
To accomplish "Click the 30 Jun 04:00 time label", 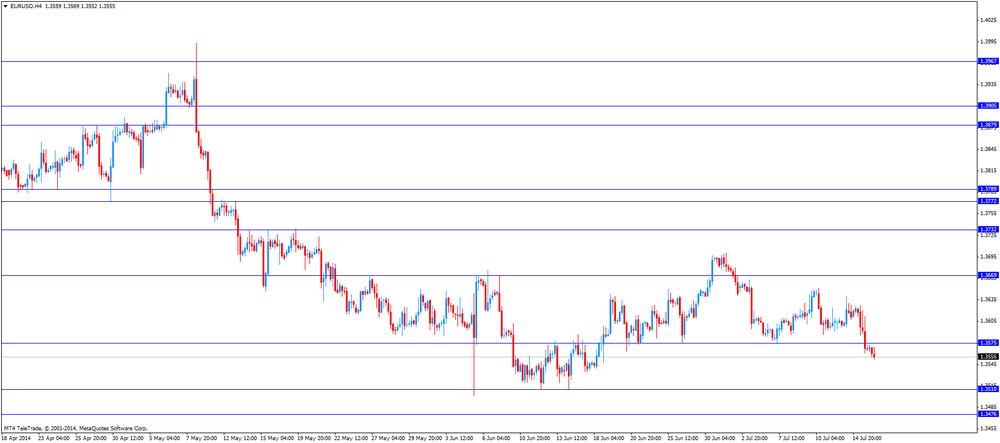I will [x=719, y=439].
